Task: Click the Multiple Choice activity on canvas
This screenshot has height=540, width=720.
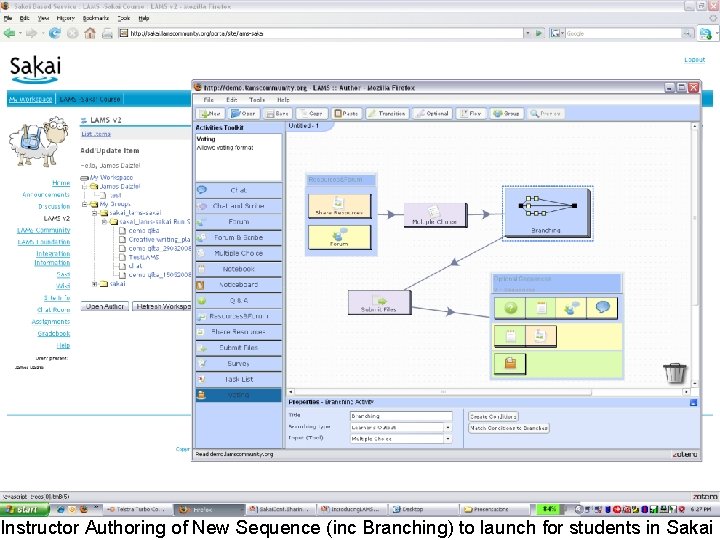Action: [x=435, y=215]
